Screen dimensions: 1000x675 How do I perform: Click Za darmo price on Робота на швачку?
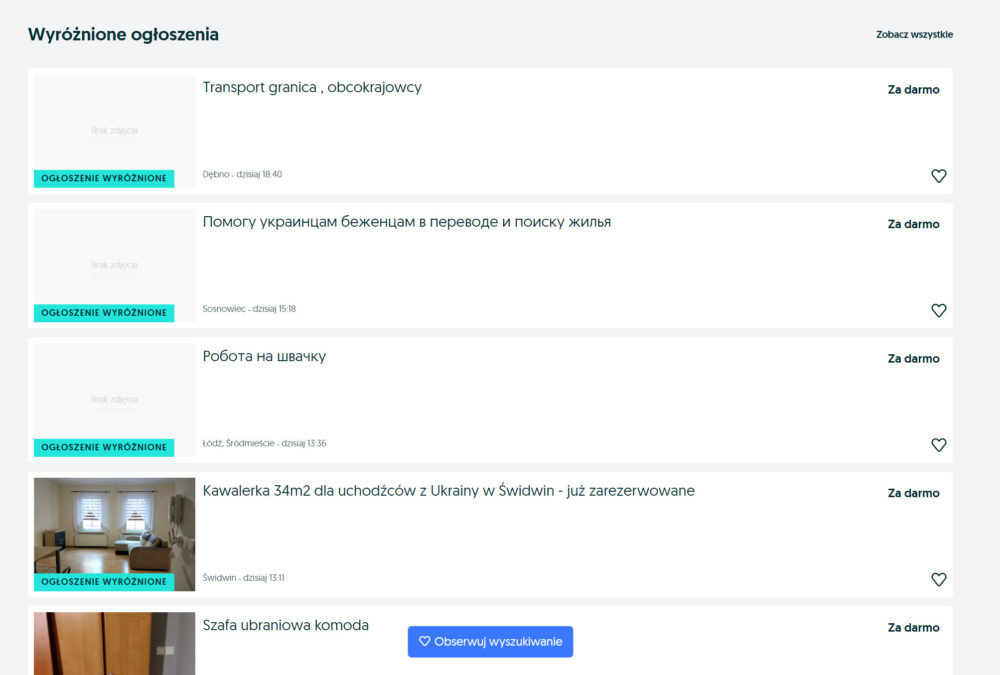[913, 359]
